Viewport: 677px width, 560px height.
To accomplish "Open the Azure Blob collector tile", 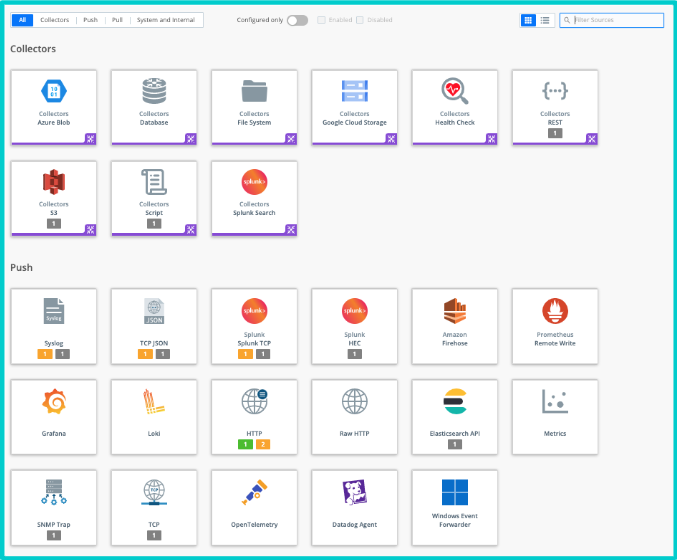I will (x=54, y=108).
